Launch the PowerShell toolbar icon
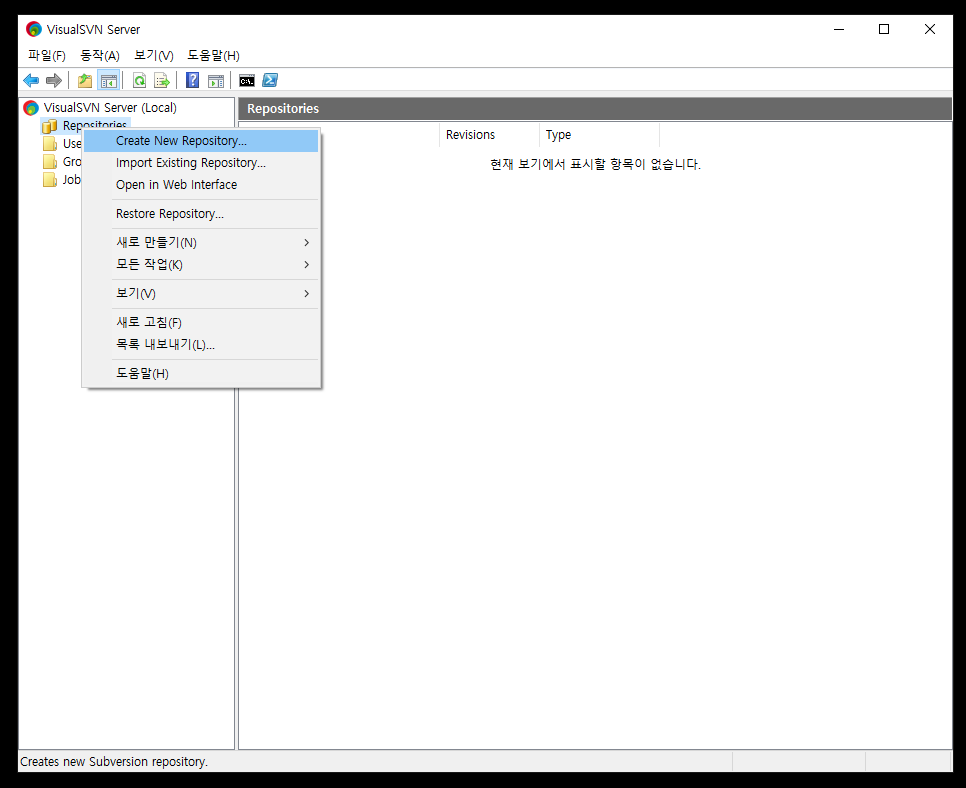Screen dimensions: 966x788 270,80
